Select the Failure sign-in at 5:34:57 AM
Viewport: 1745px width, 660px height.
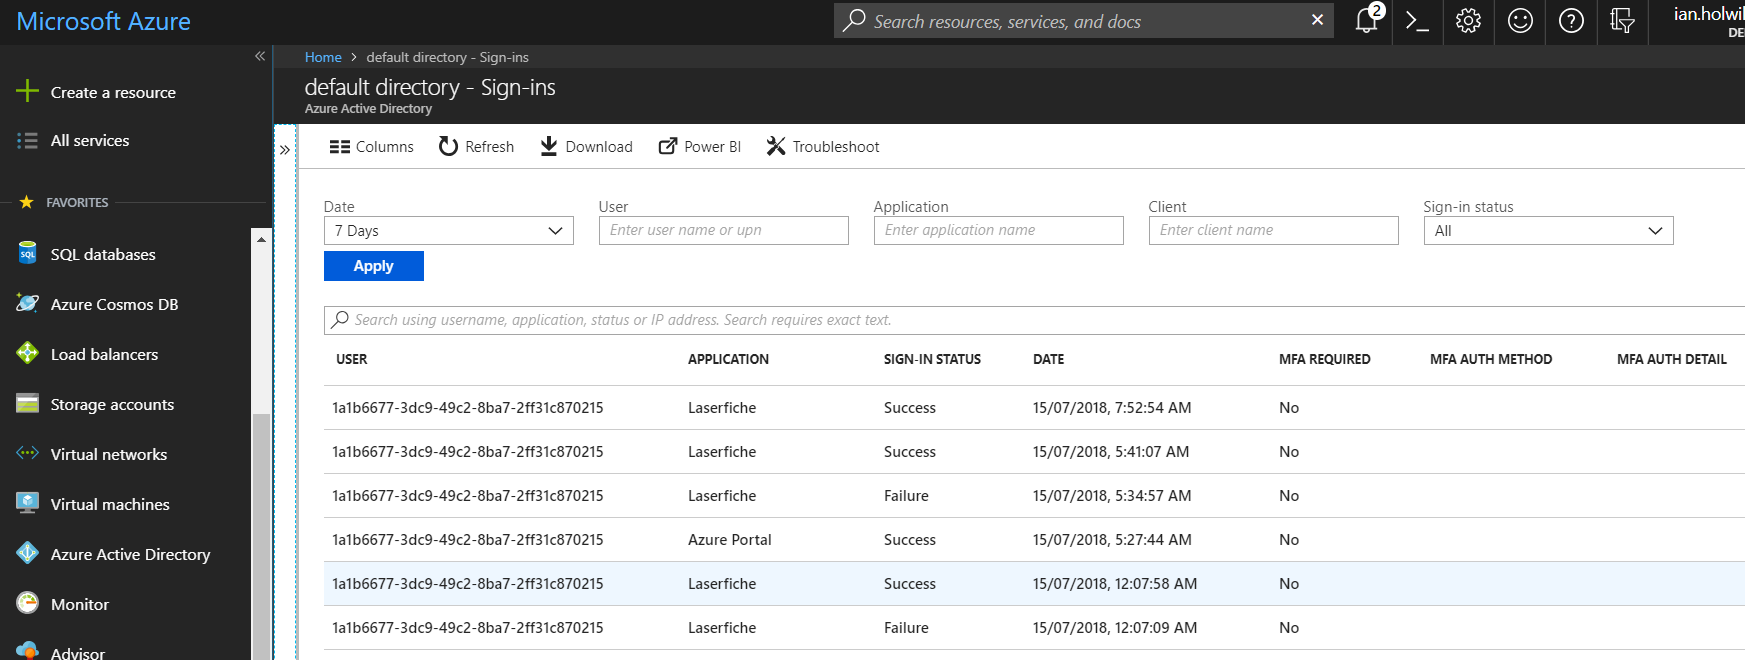click(1034, 496)
